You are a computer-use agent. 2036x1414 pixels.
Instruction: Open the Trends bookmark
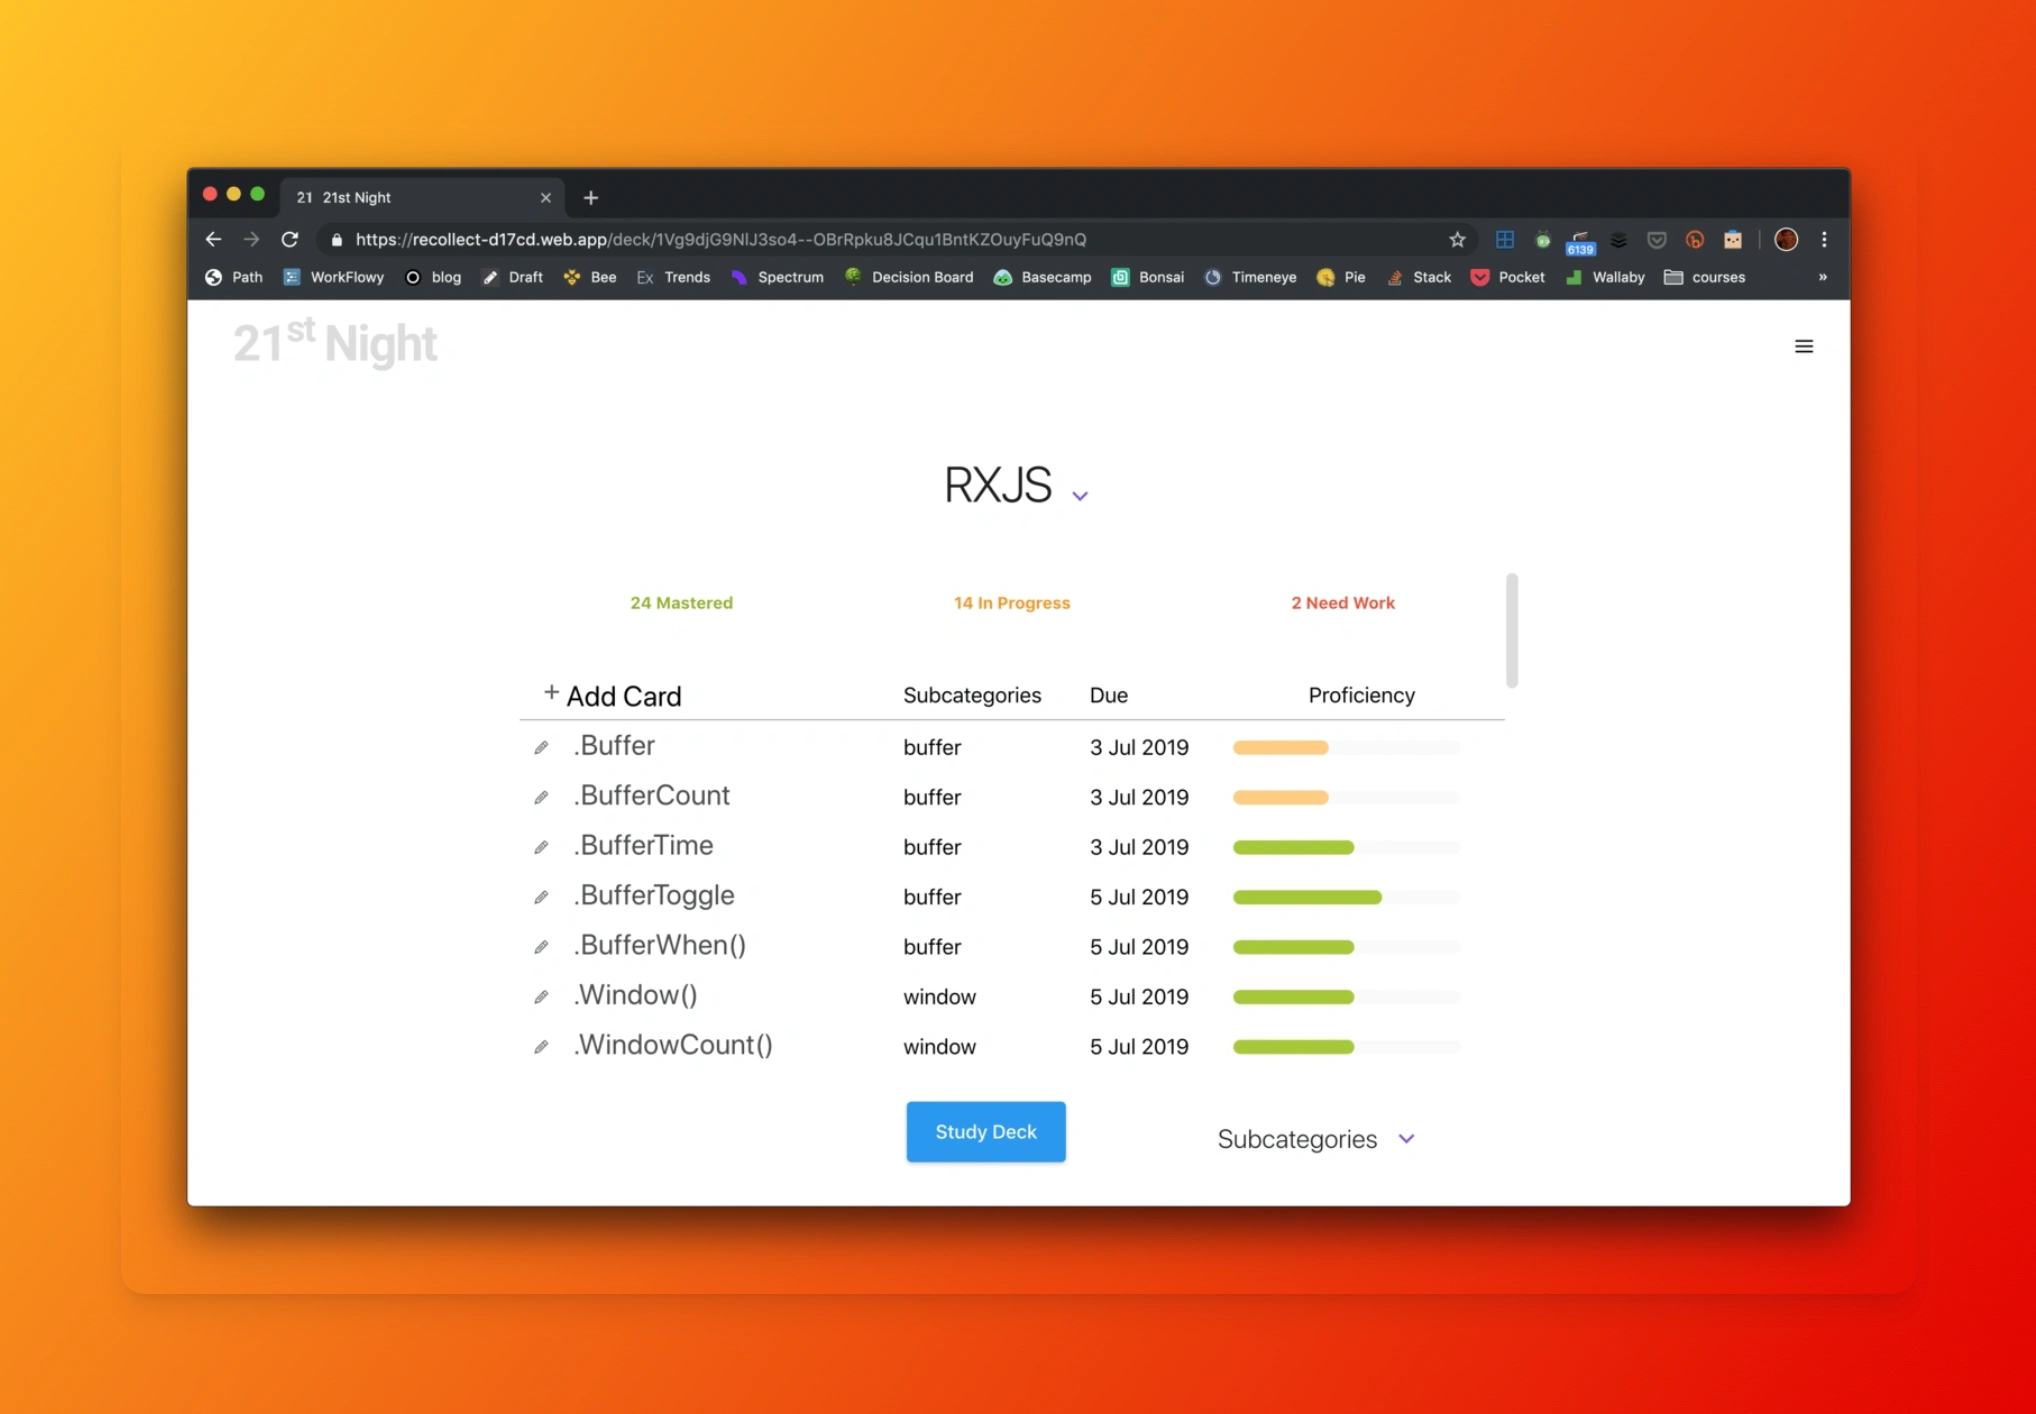point(674,277)
